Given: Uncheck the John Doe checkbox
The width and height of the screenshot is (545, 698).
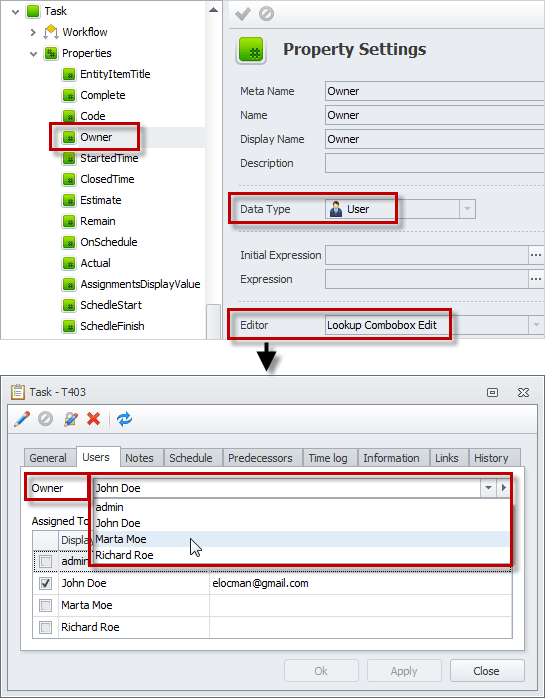Looking at the screenshot, I should click(x=45, y=583).
